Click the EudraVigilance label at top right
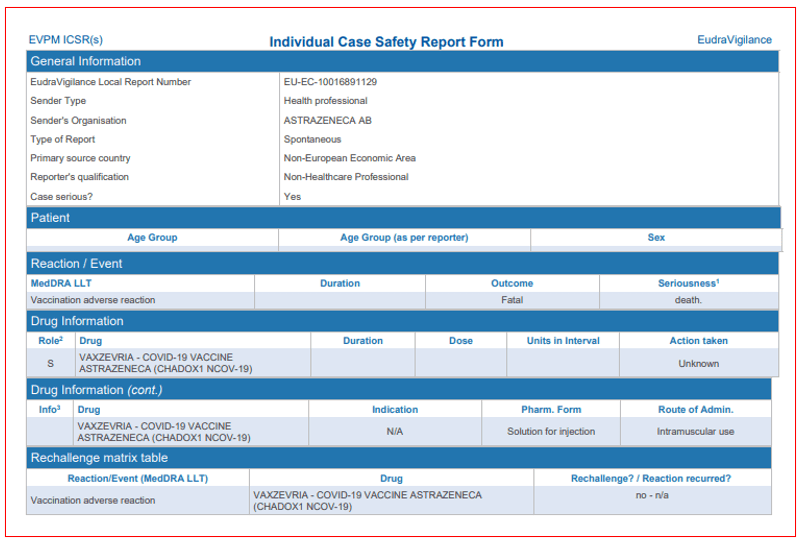 pyautogui.click(x=734, y=40)
